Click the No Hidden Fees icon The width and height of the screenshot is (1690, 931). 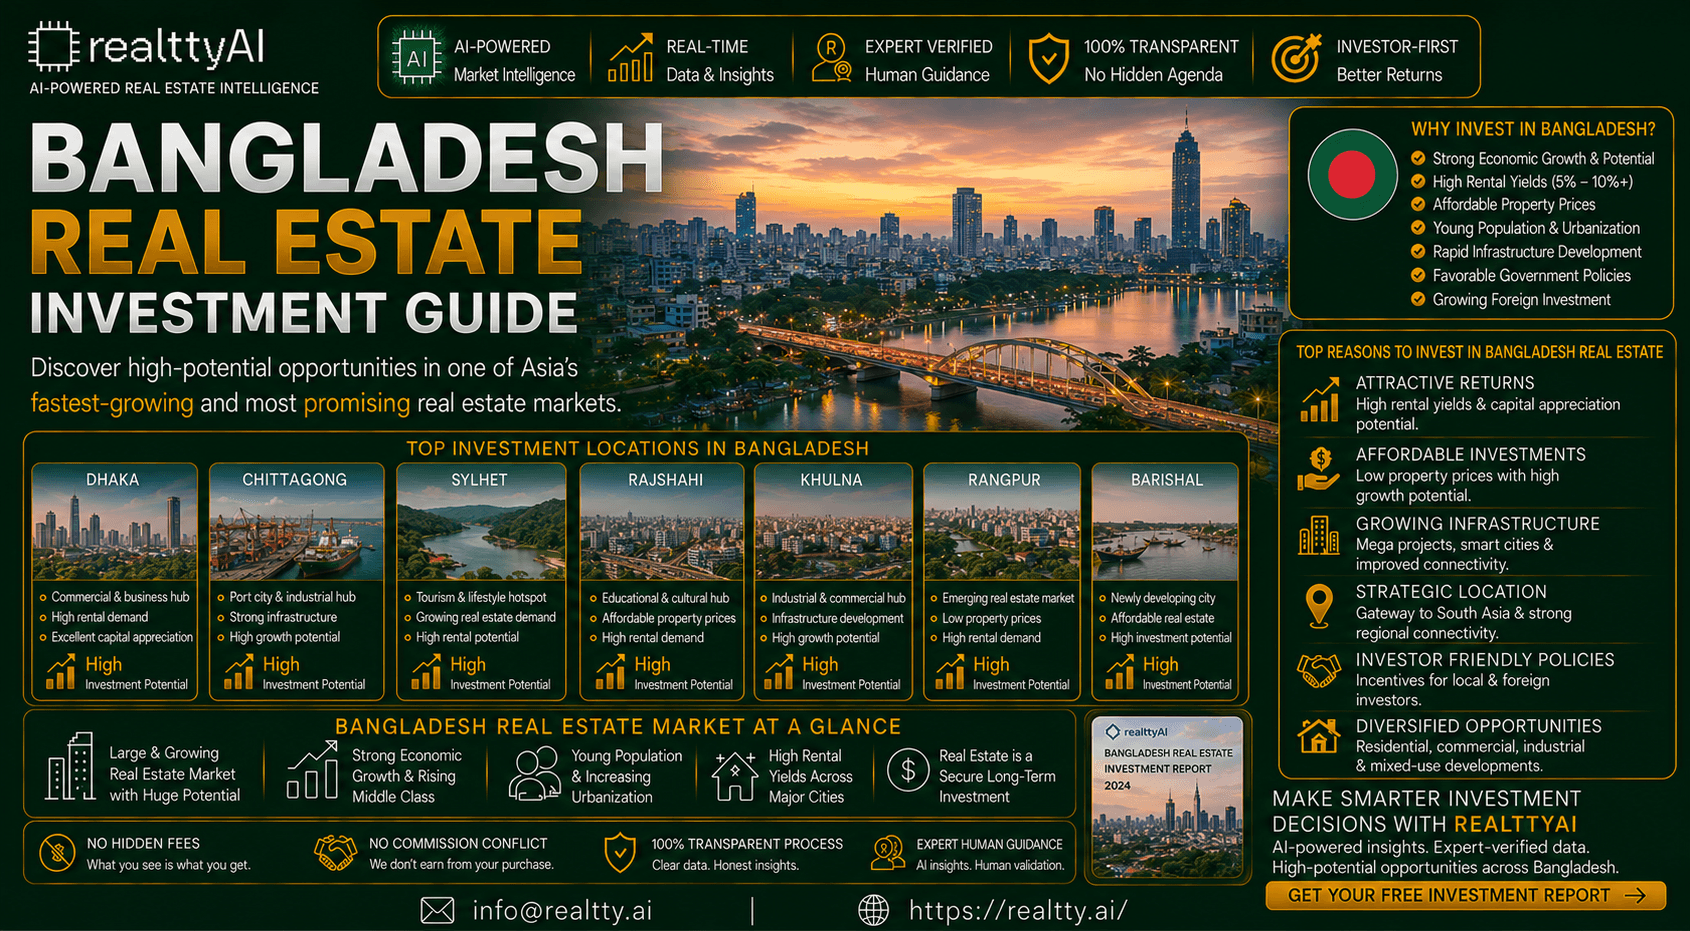57,853
